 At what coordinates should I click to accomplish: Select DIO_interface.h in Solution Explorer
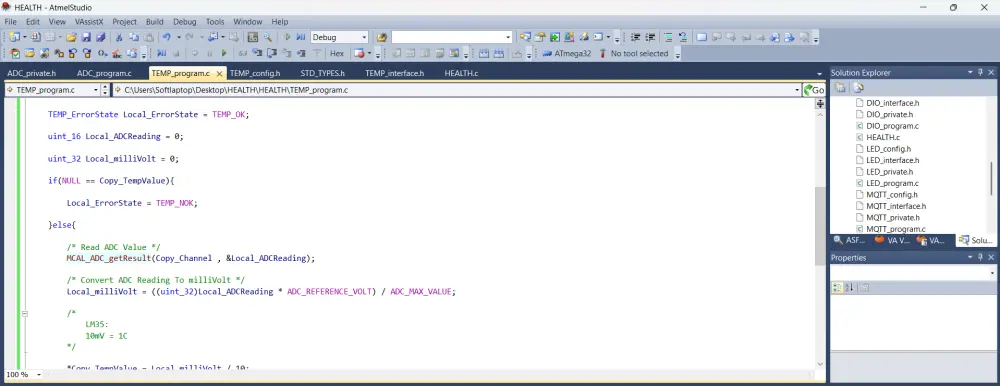pos(888,103)
